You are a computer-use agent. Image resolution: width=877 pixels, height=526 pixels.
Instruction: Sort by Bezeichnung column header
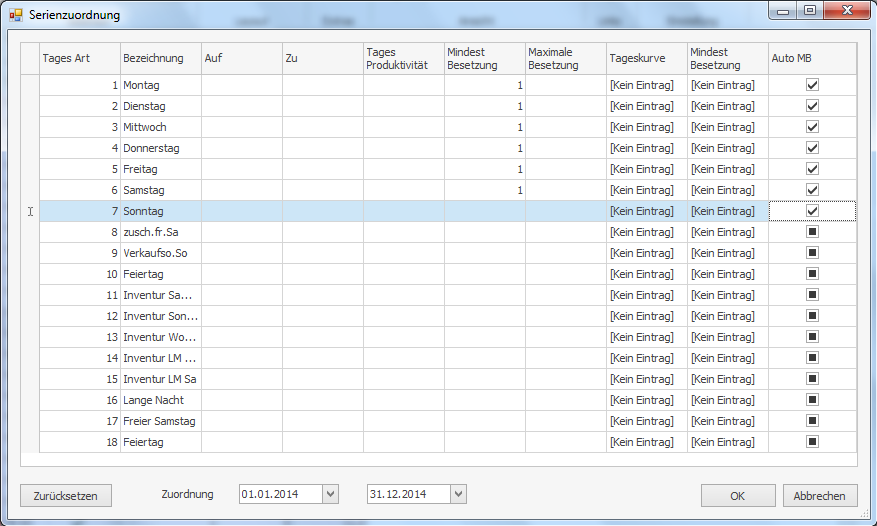160,58
